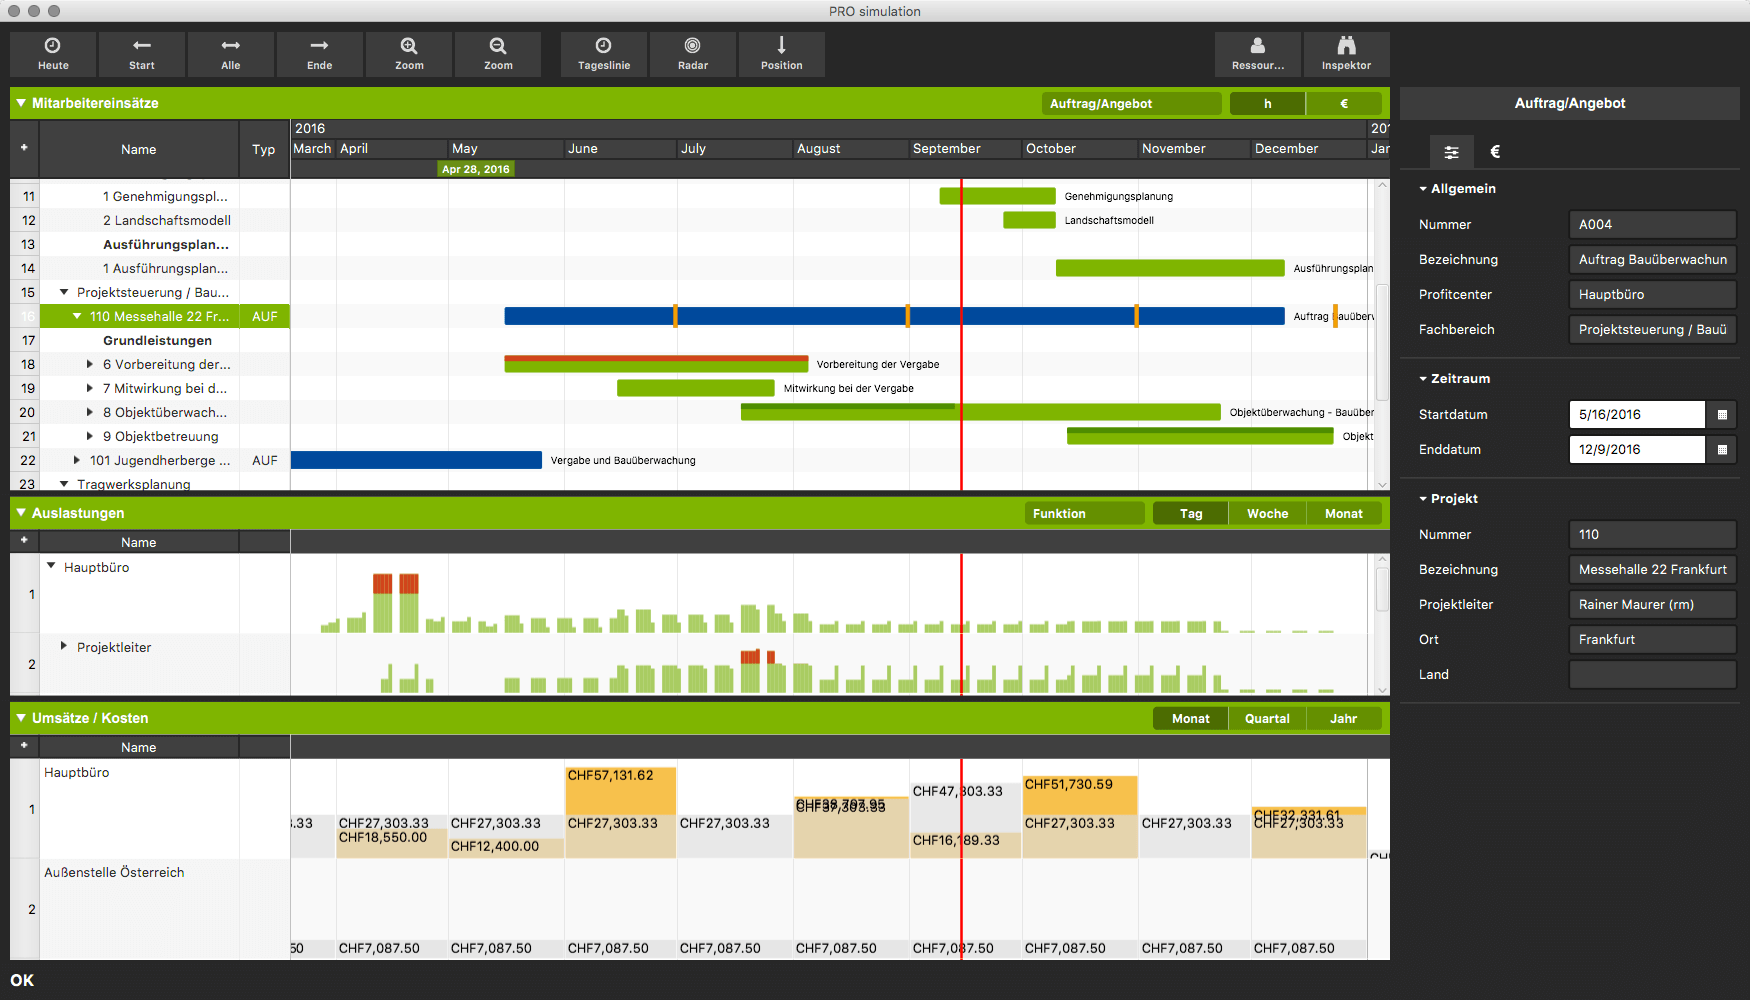The height and width of the screenshot is (1000, 1750).
Task: Click the Heute clock icon in toolbar
Action: pos(53,46)
